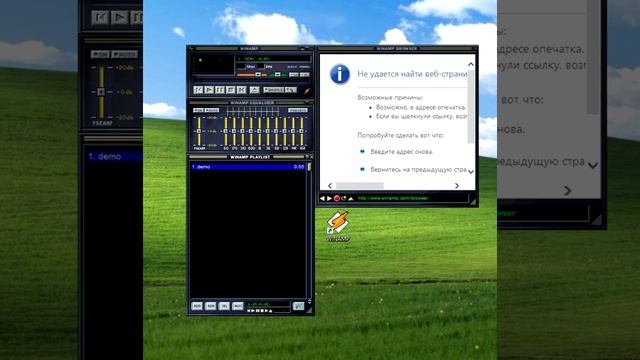Click the 600 Hz equalizer band slider
The width and height of the screenshot is (640, 360).
251,131
